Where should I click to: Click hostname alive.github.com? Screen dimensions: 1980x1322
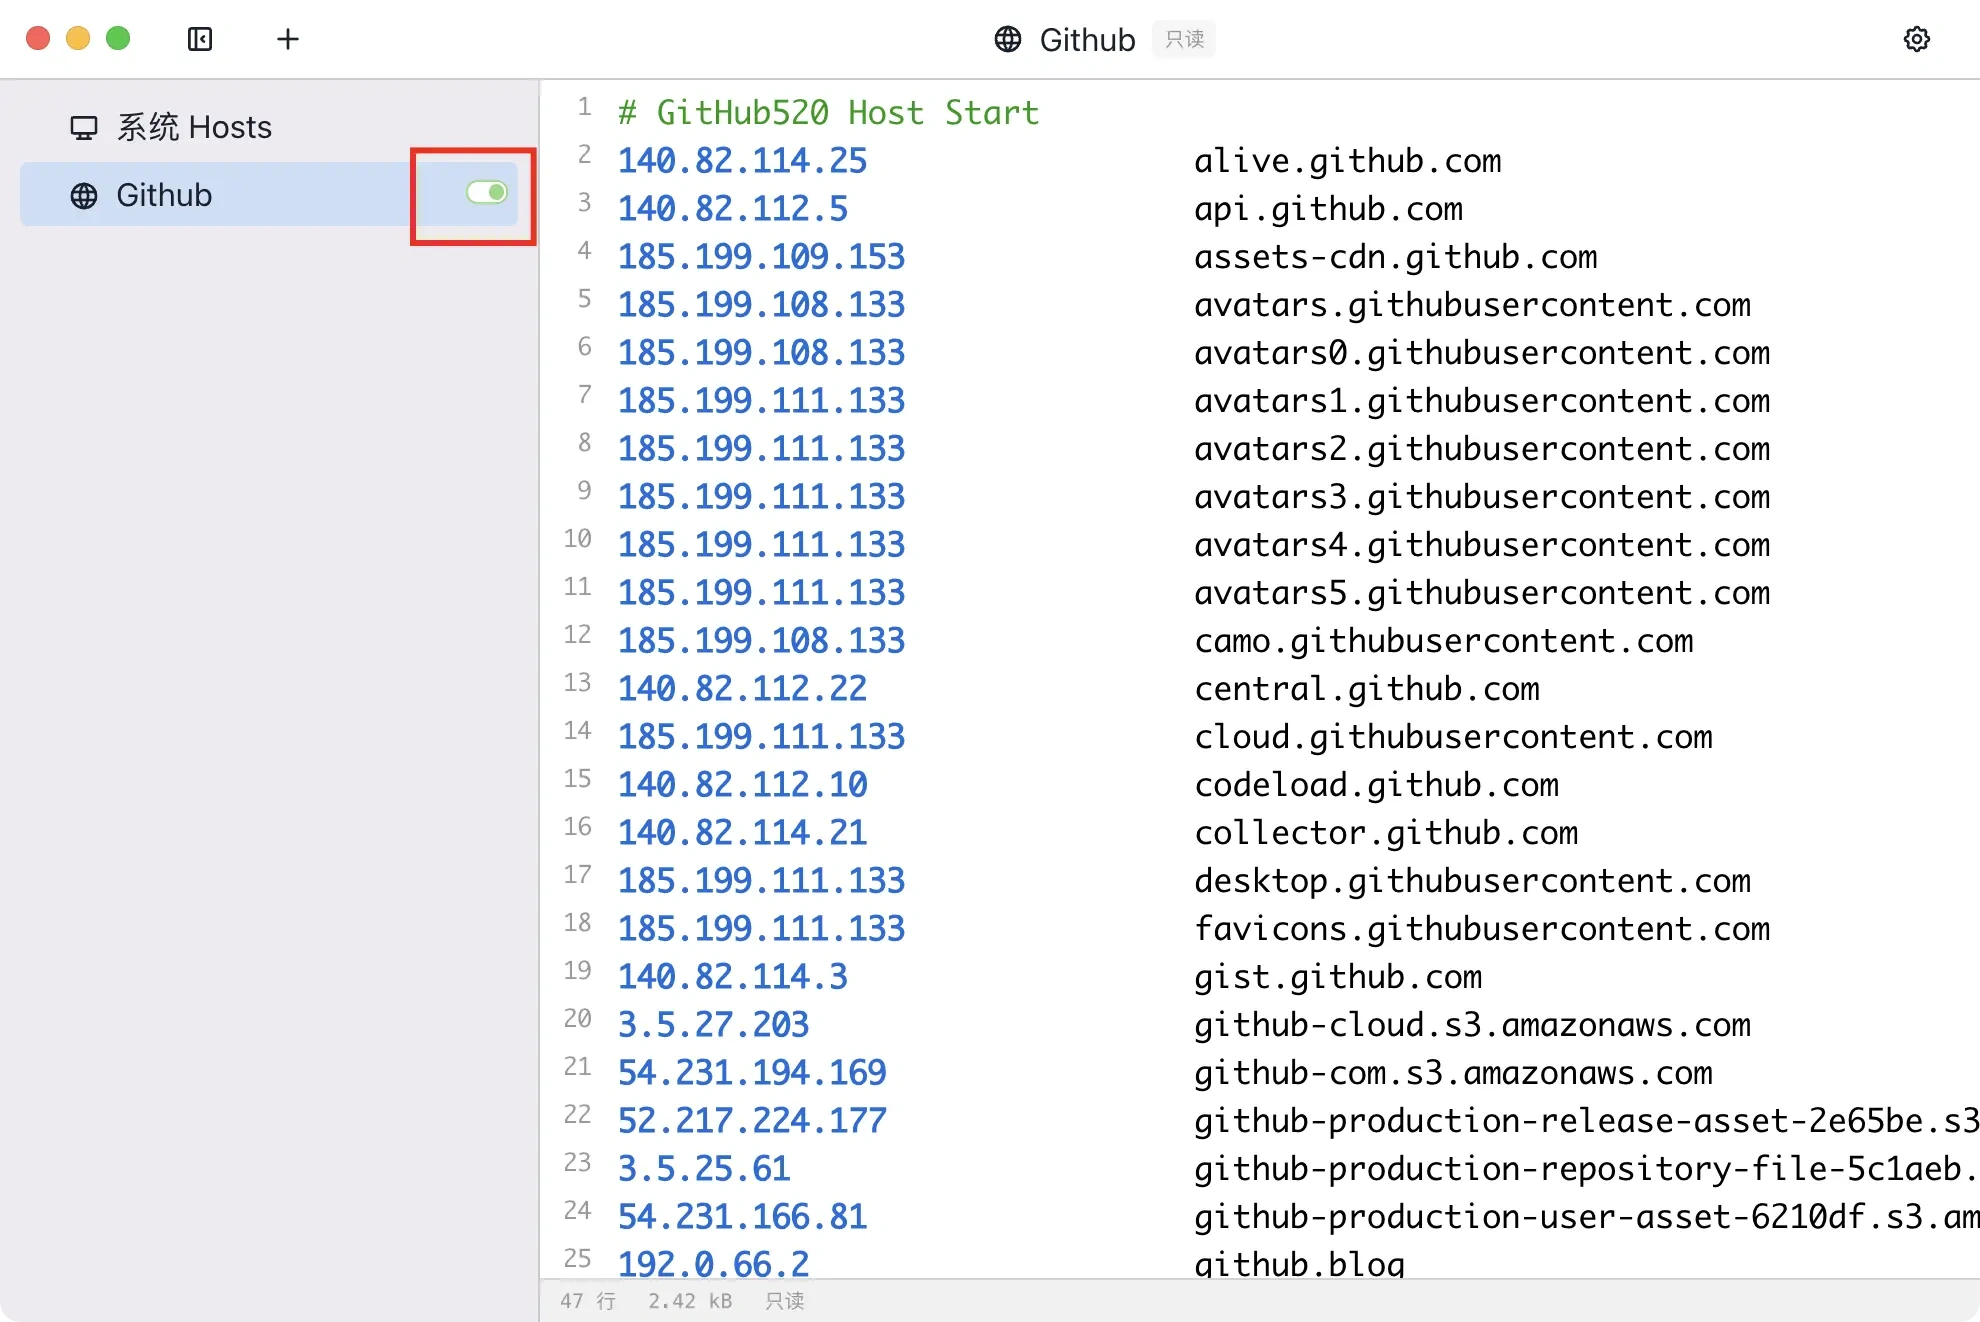1348,160
